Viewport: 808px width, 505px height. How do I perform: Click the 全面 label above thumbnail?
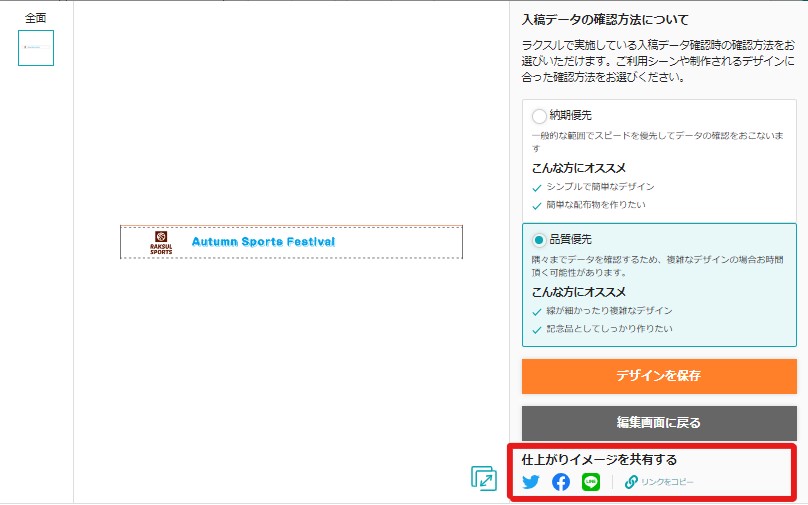pyautogui.click(x=36, y=18)
